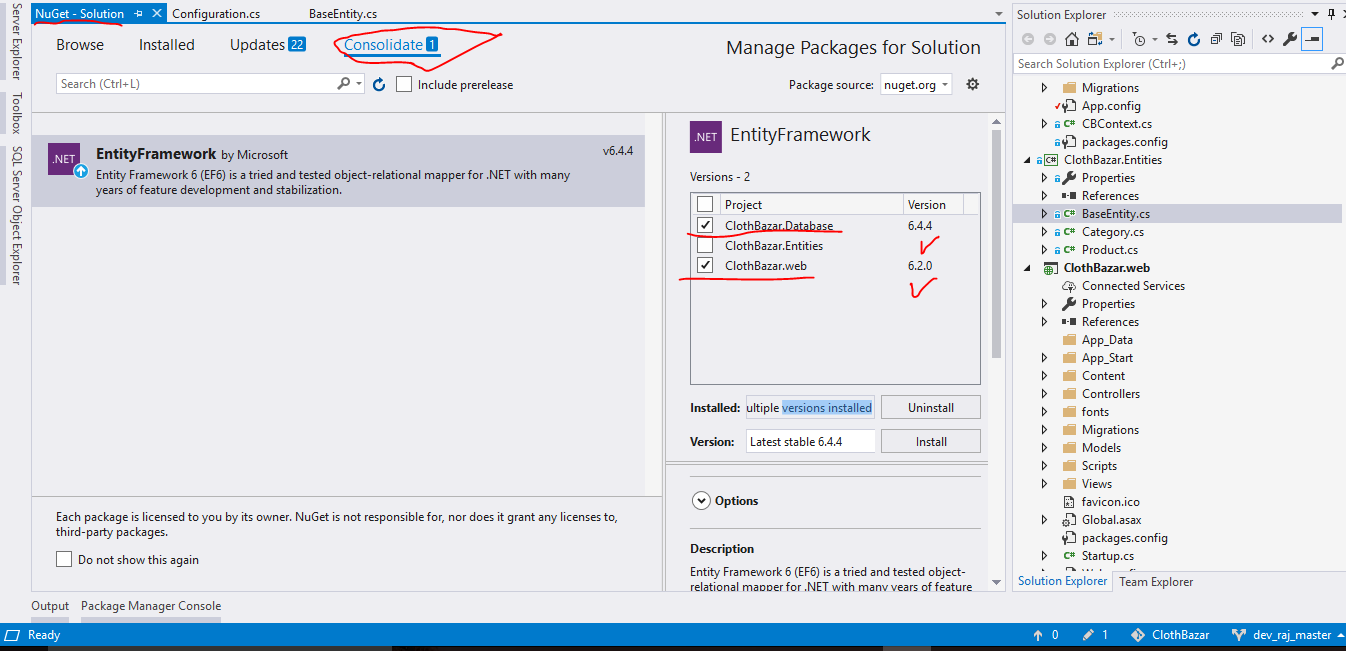Viewport: 1346px width, 651px height.
Task: Expand the Controllers folder
Action: (x=1045, y=394)
